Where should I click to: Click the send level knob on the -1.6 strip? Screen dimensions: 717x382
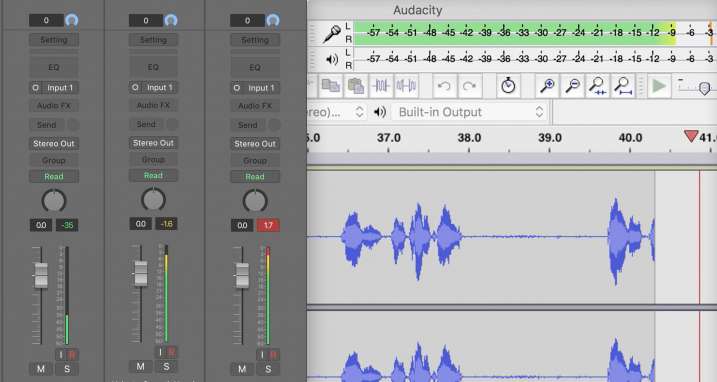[172, 124]
